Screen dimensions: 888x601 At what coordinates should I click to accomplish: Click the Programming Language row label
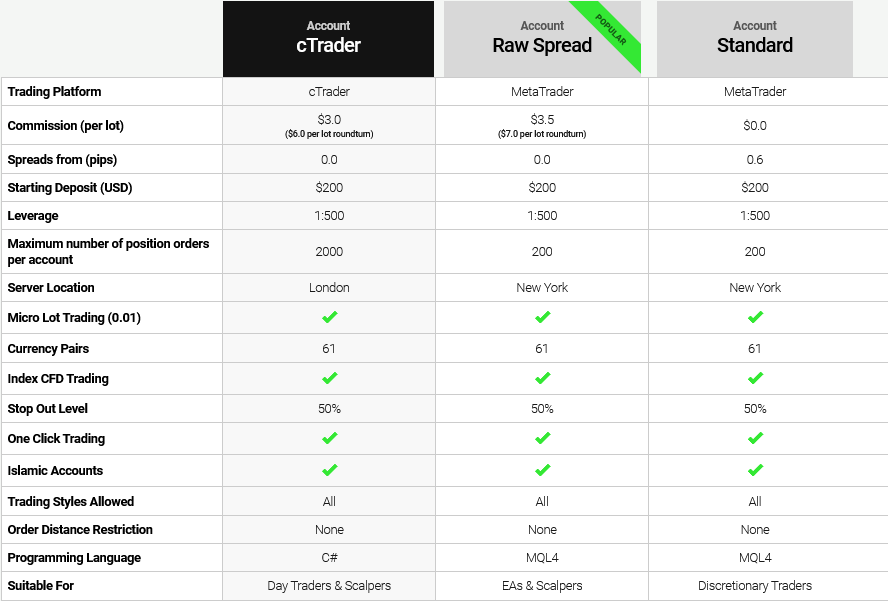click(74, 558)
